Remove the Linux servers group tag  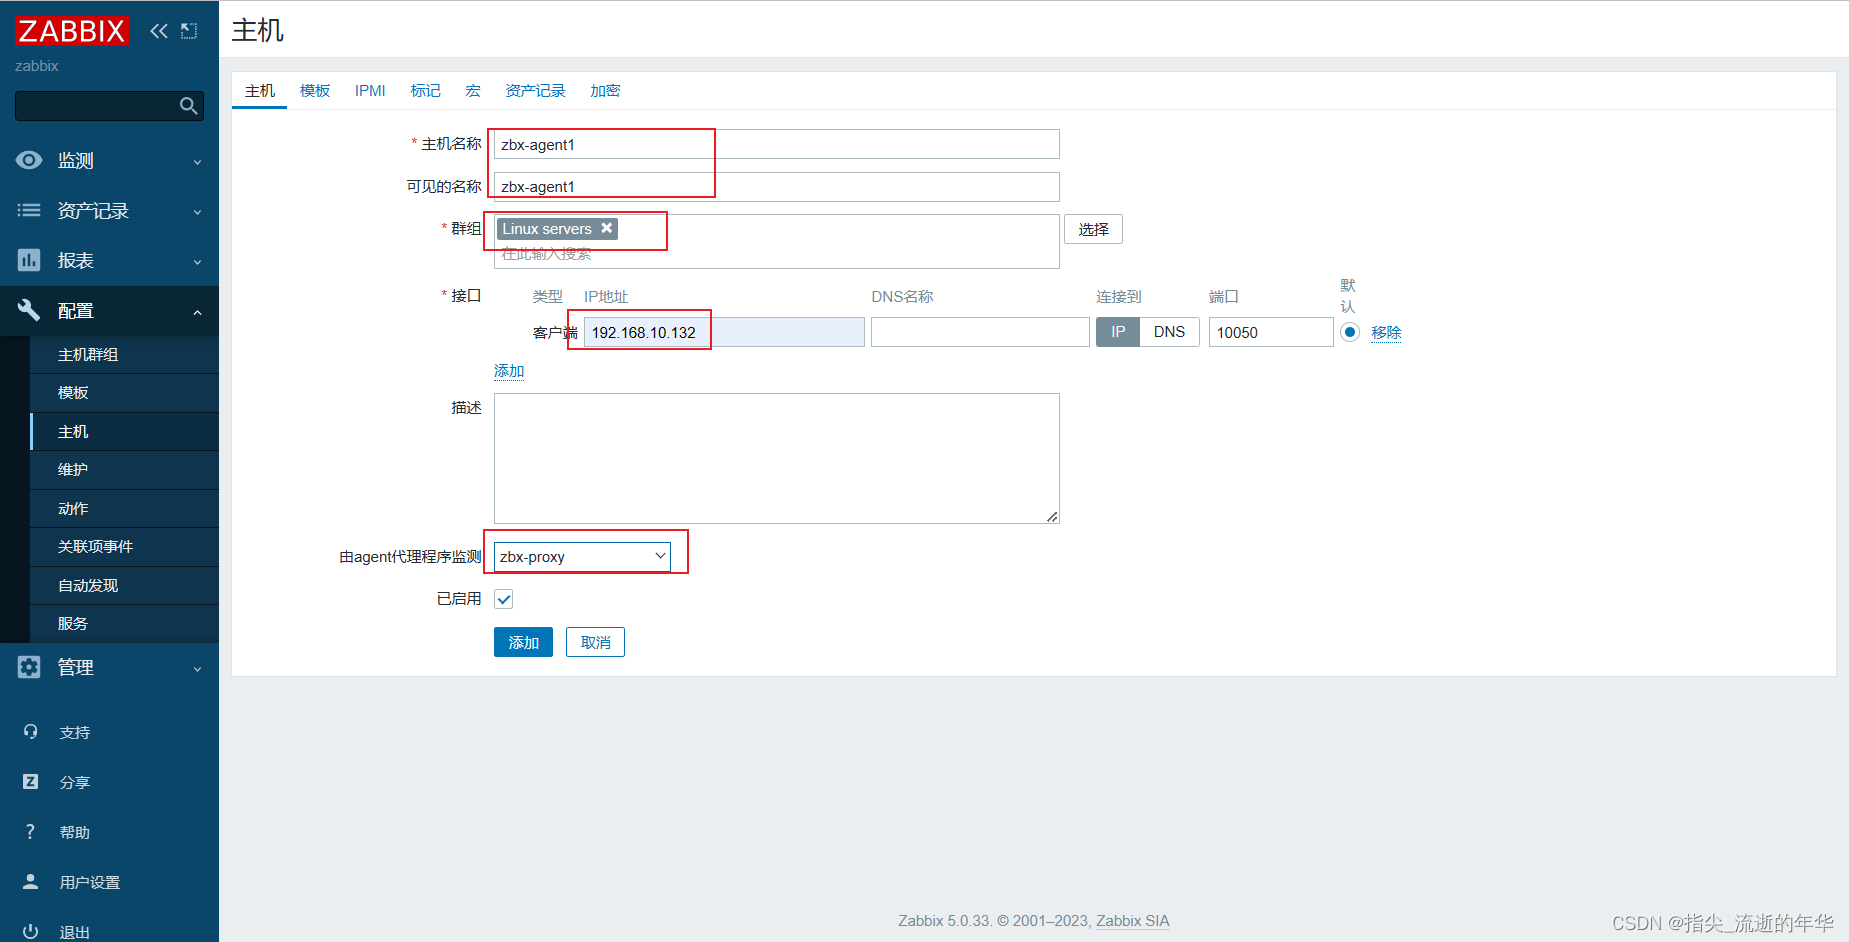606,228
